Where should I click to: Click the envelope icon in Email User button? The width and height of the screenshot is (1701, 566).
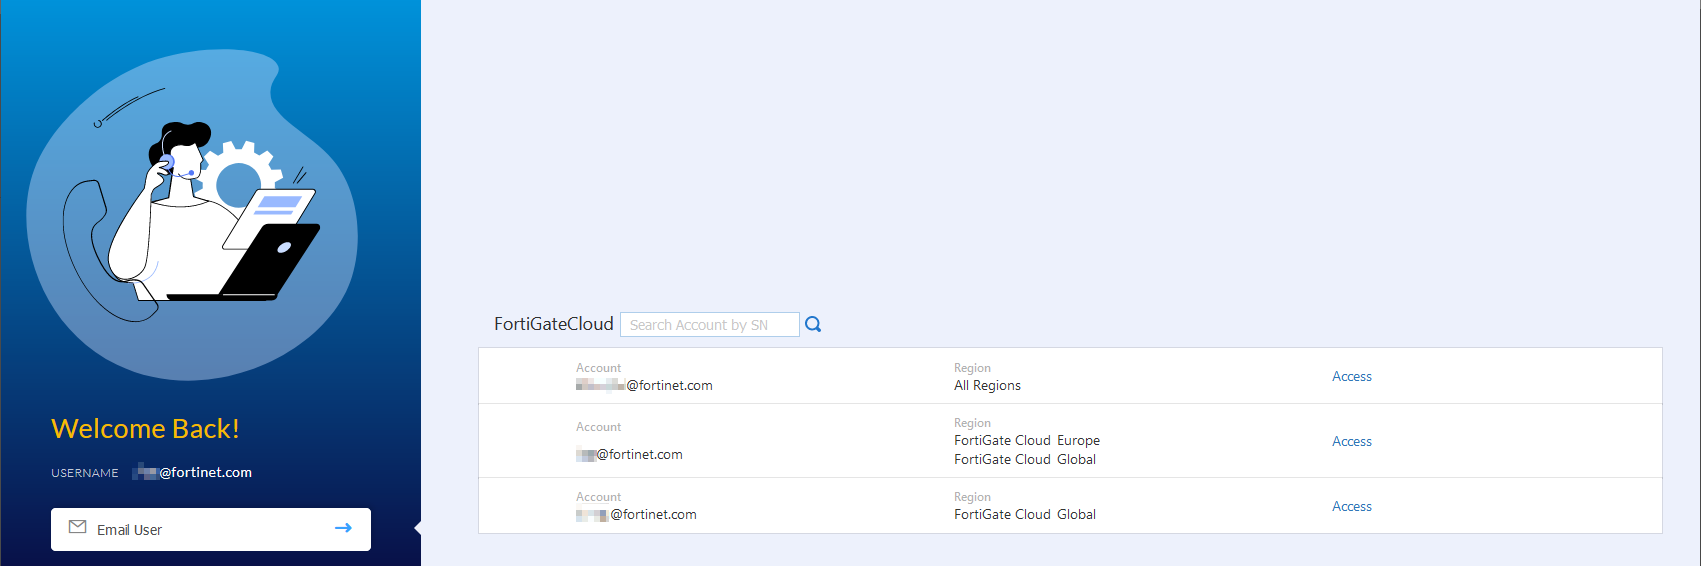pos(77,527)
